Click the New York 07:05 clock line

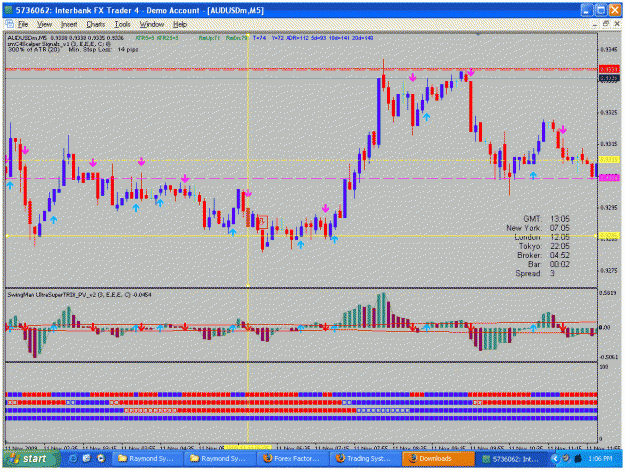point(538,228)
